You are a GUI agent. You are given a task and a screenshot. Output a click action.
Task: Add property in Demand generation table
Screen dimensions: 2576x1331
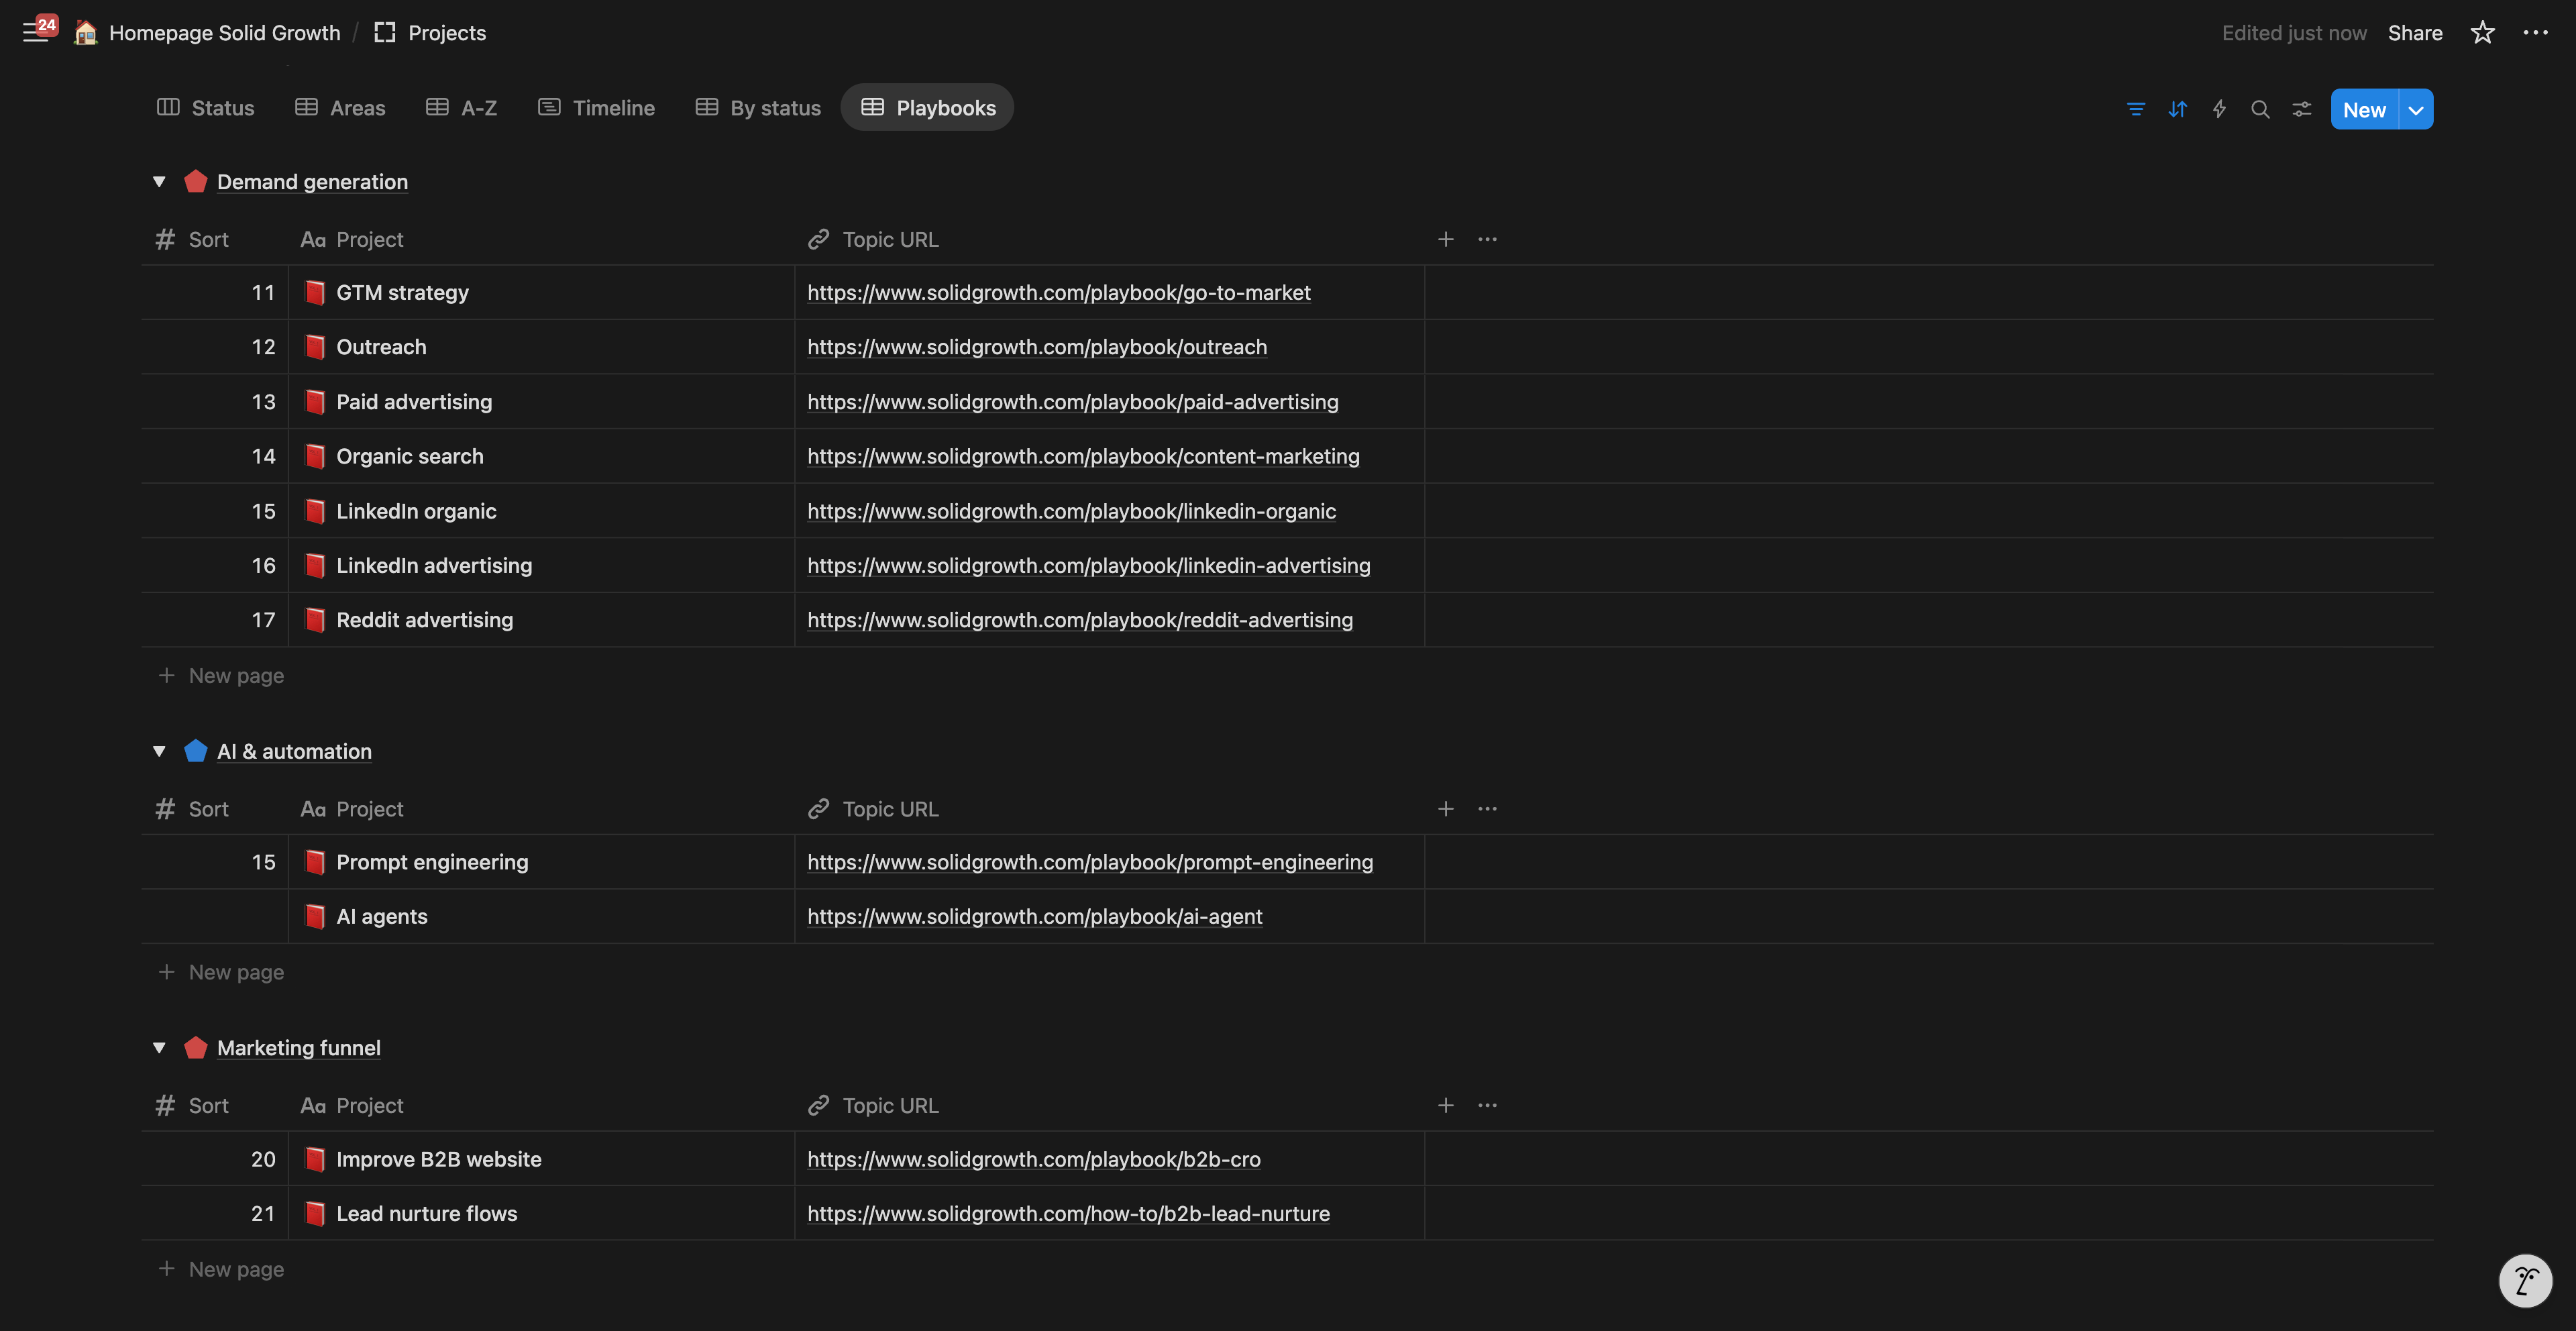(1445, 239)
